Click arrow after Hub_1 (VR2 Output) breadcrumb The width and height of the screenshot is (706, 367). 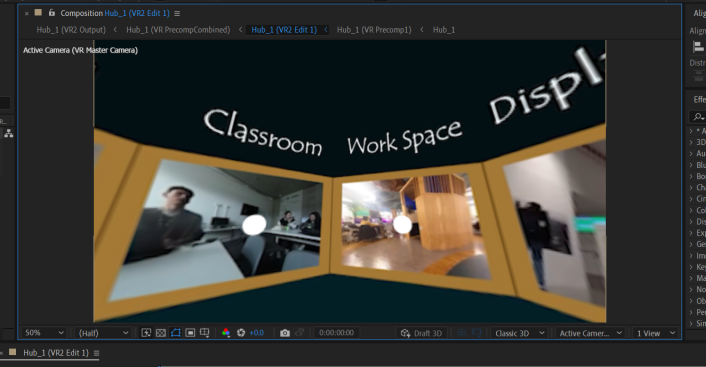point(116,30)
